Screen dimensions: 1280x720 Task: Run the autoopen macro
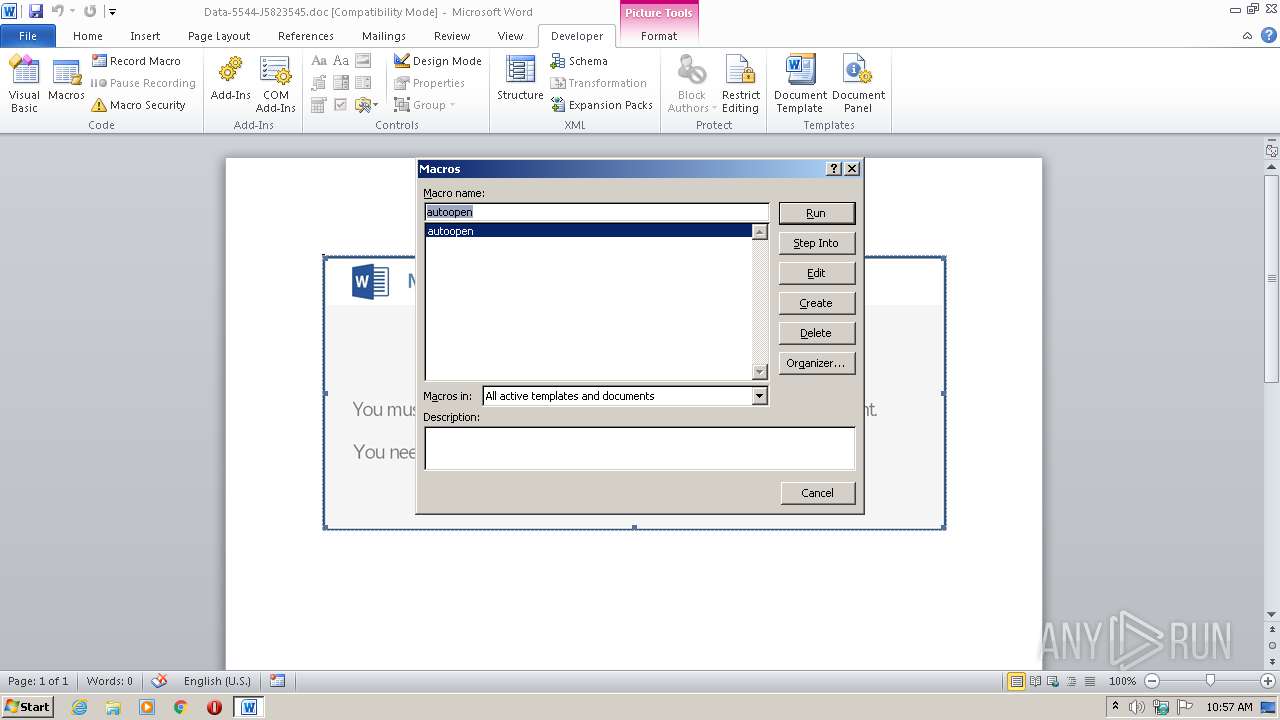pos(816,213)
